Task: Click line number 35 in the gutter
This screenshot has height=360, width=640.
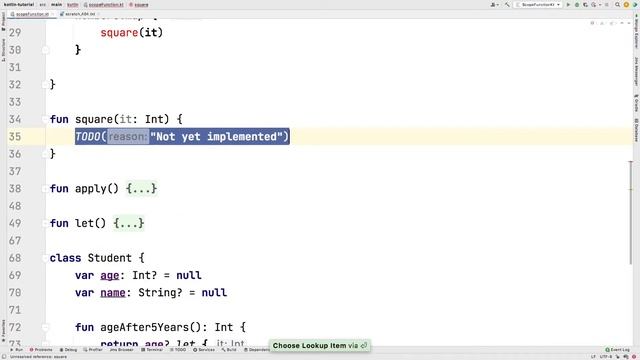Action: (15, 137)
